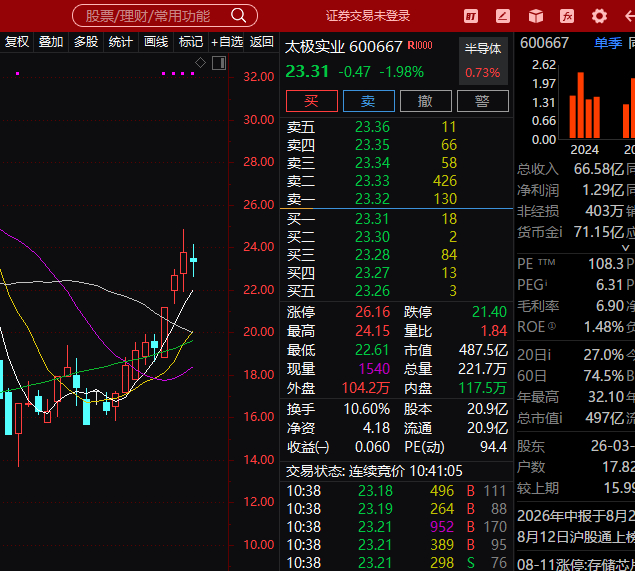Viewport: 635px width, 571px height.
Task: Click the 换手 value 10.60%
Action: coord(367,409)
